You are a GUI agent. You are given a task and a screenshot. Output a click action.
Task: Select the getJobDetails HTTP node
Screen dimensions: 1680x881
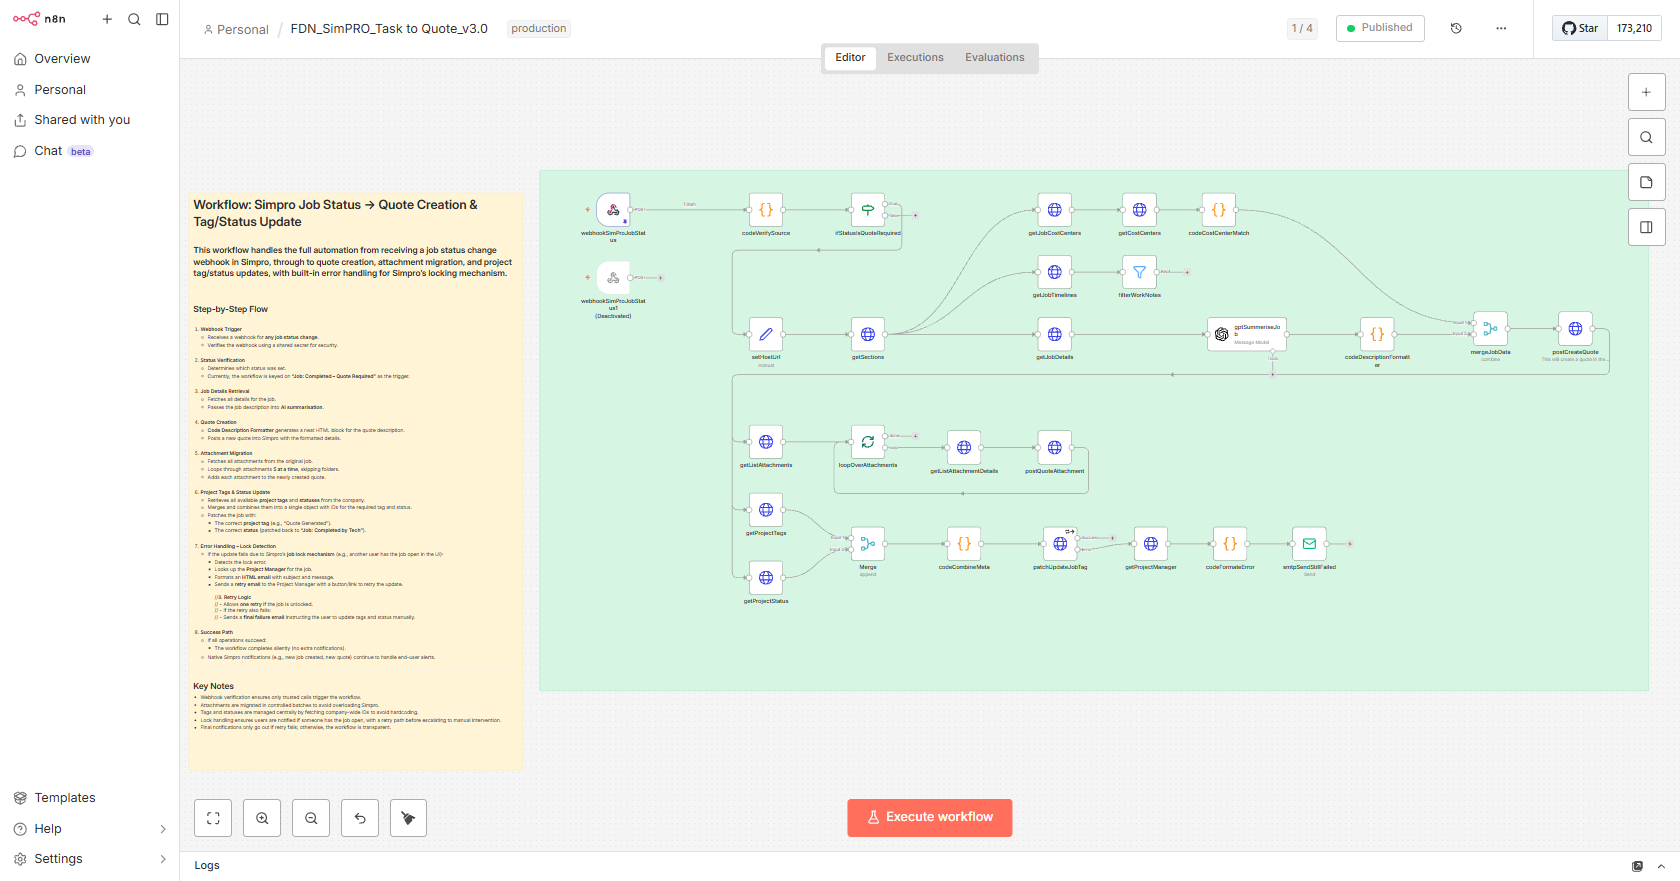click(1055, 334)
